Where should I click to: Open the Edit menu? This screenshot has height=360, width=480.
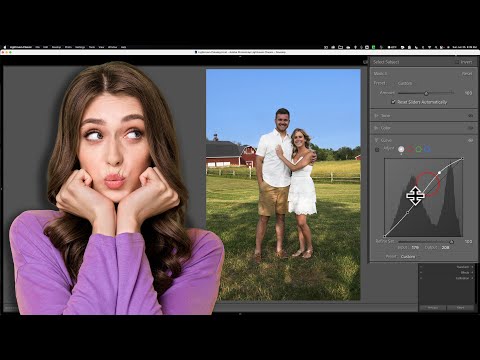(x=46, y=47)
